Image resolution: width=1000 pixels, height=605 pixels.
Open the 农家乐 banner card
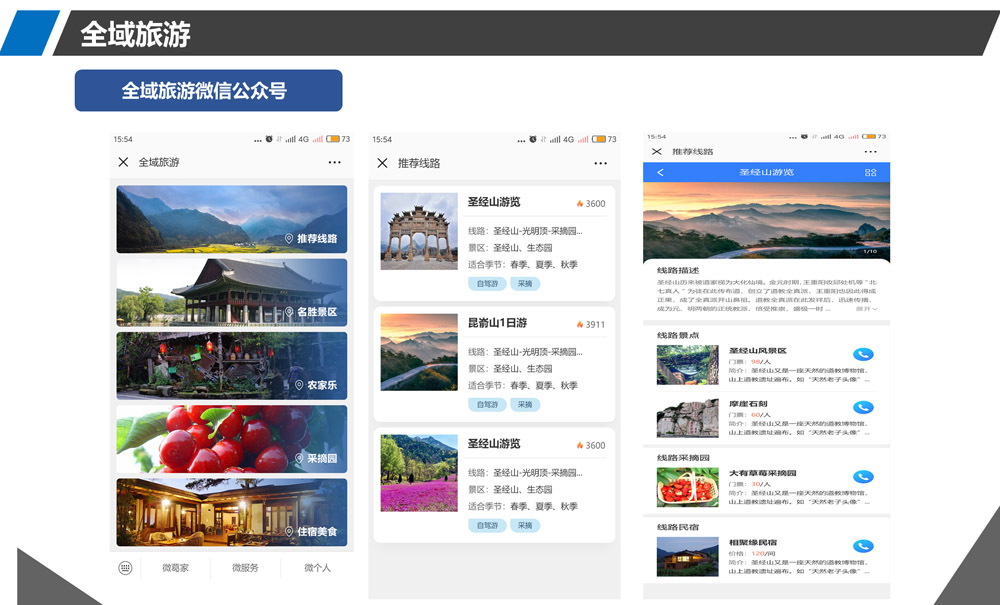232,366
